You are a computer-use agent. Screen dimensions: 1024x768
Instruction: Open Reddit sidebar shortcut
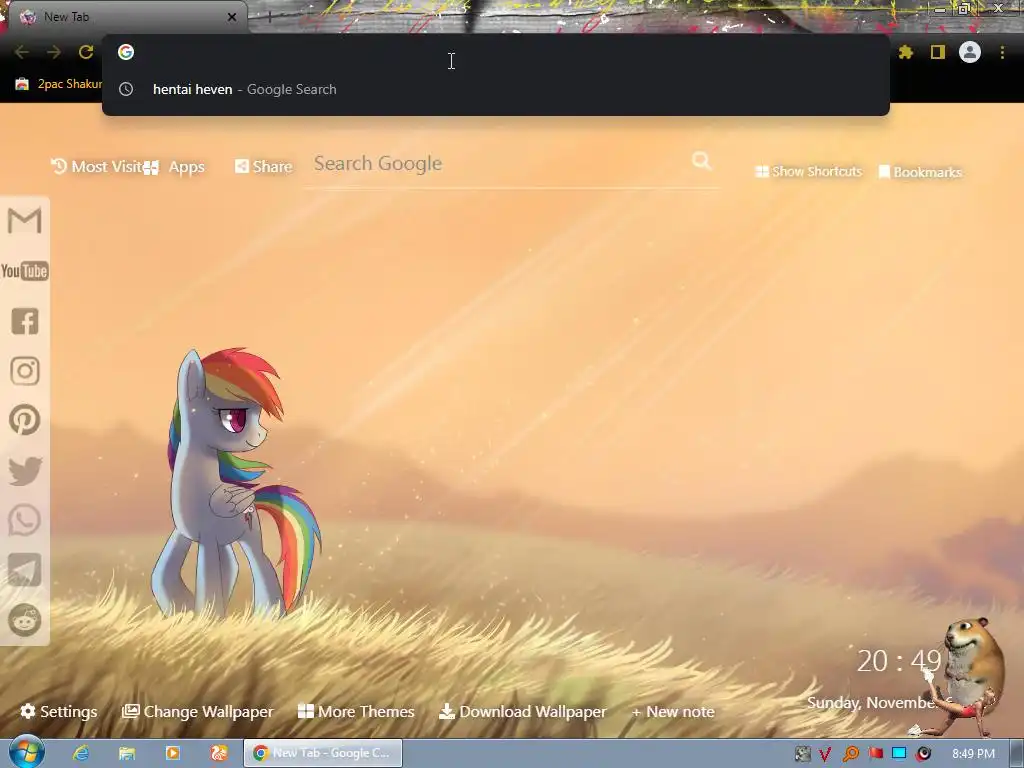pyautogui.click(x=25, y=620)
